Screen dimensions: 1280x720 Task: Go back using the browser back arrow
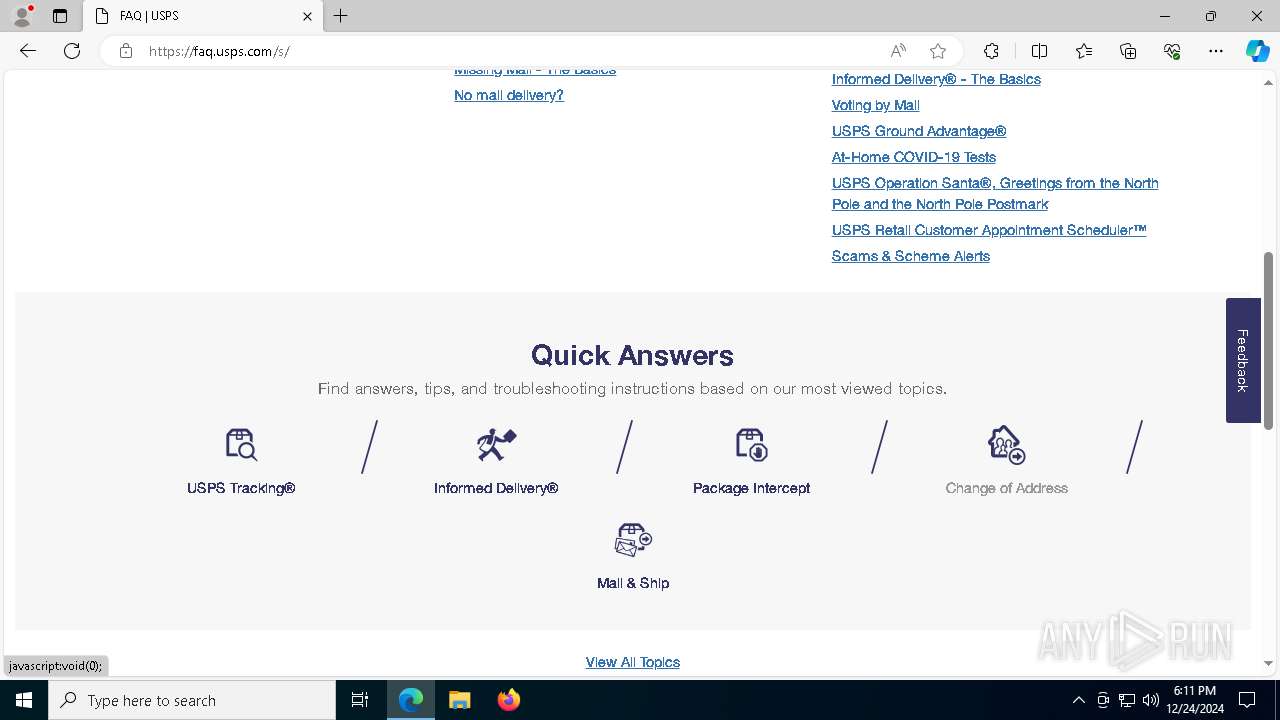tap(28, 51)
